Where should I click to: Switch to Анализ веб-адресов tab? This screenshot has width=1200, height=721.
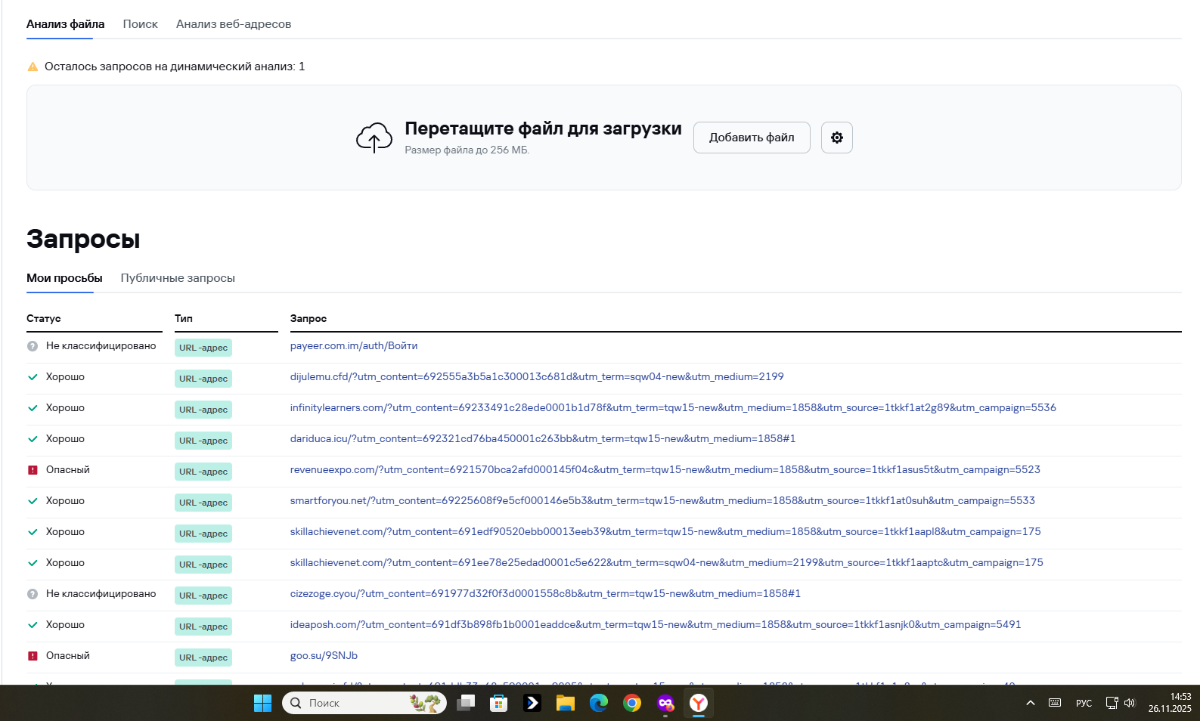point(234,23)
